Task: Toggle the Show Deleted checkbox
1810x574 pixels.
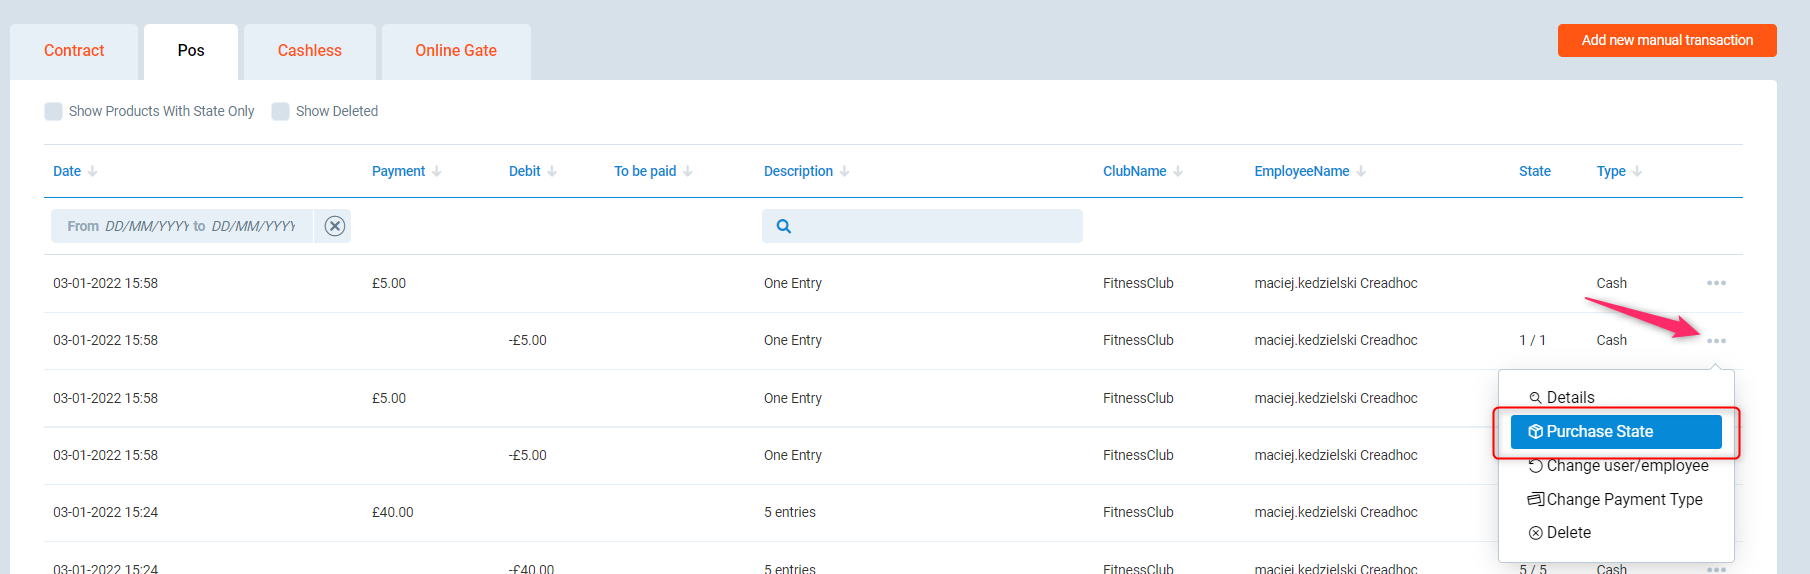Action: (281, 111)
